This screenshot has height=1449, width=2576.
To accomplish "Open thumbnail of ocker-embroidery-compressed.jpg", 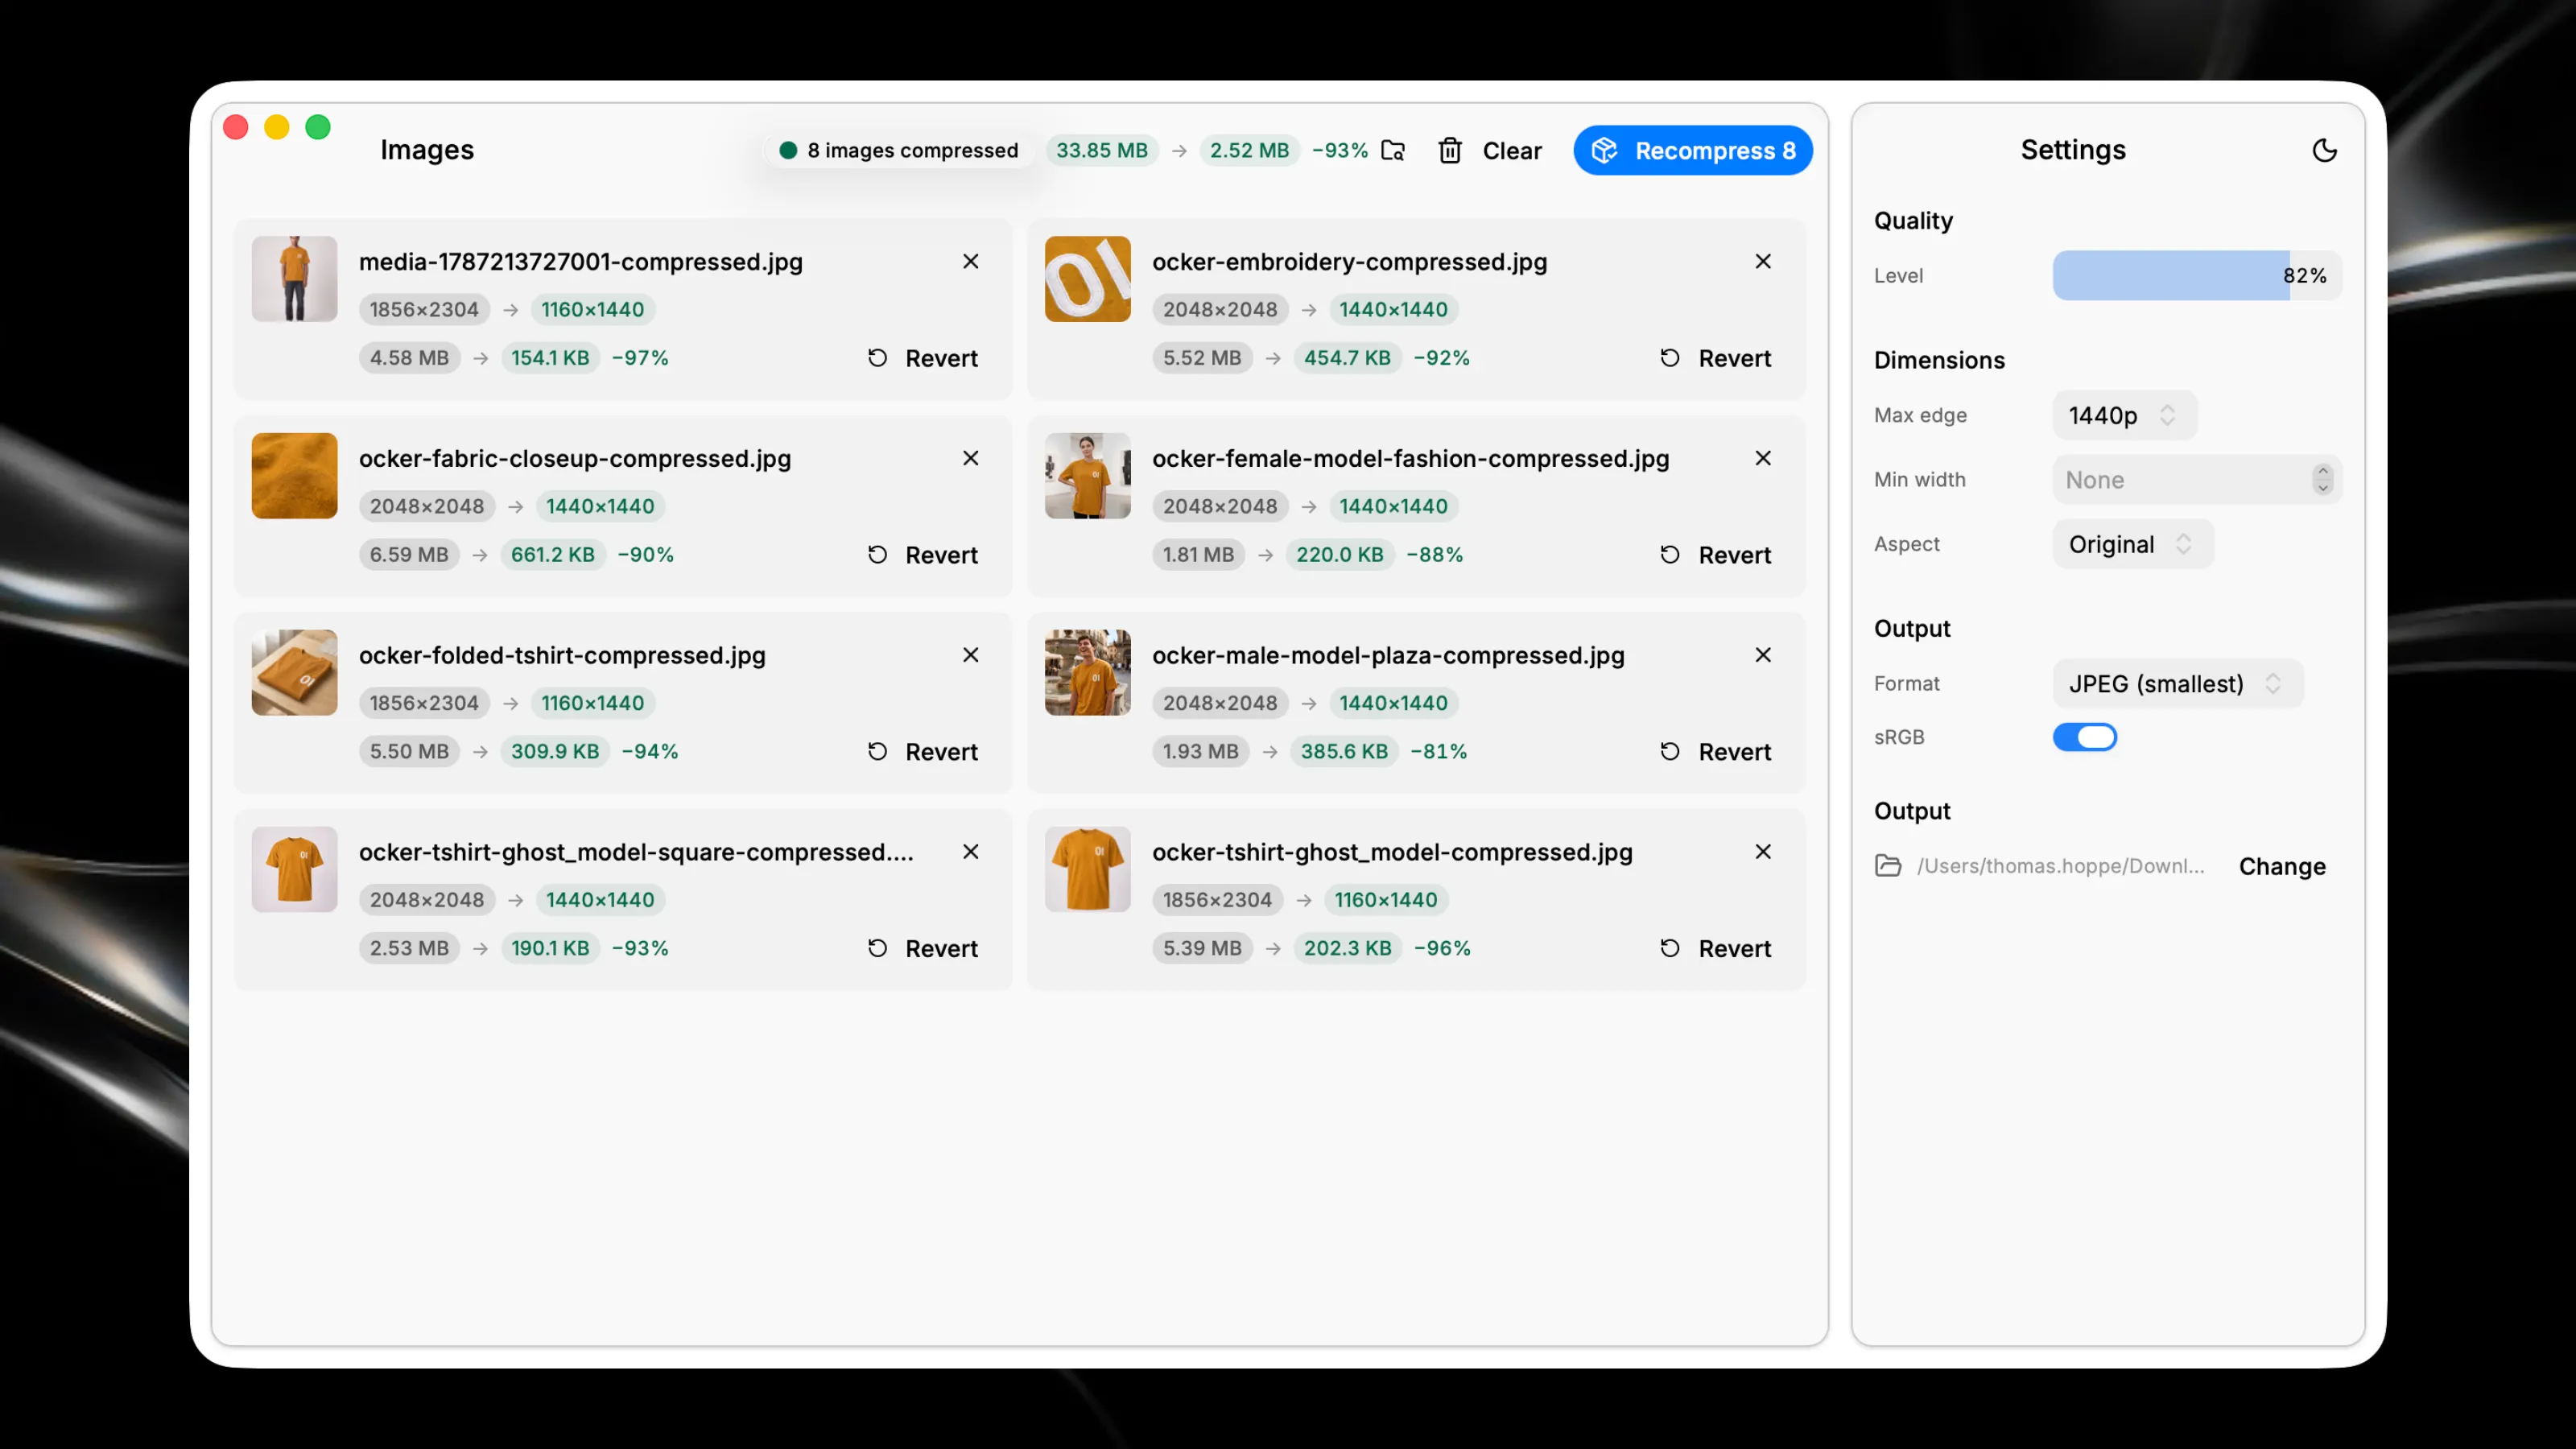I will coord(1087,279).
